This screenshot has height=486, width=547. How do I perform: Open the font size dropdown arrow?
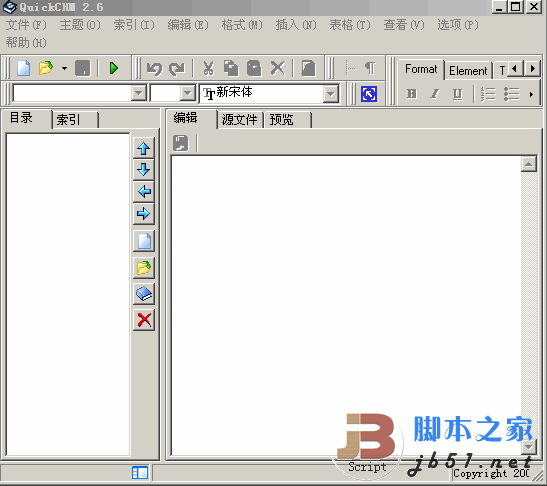[x=188, y=93]
